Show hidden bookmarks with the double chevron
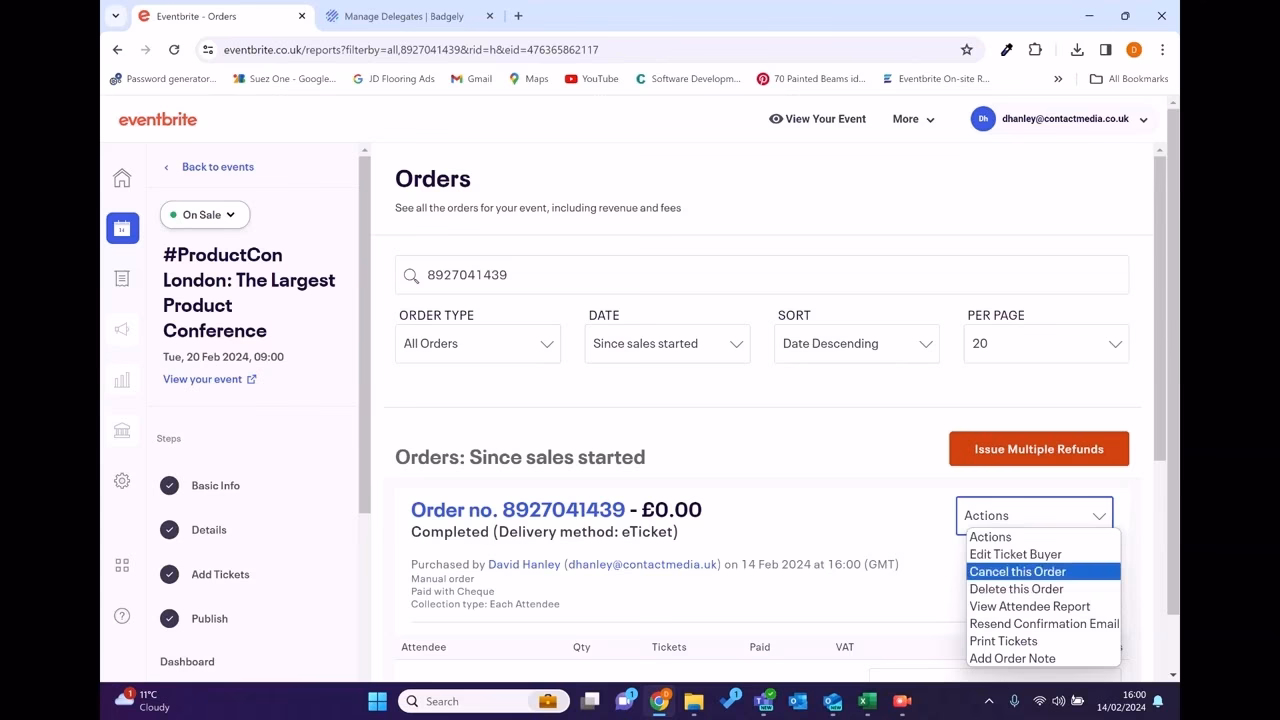1280x720 pixels. tap(1058, 79)
